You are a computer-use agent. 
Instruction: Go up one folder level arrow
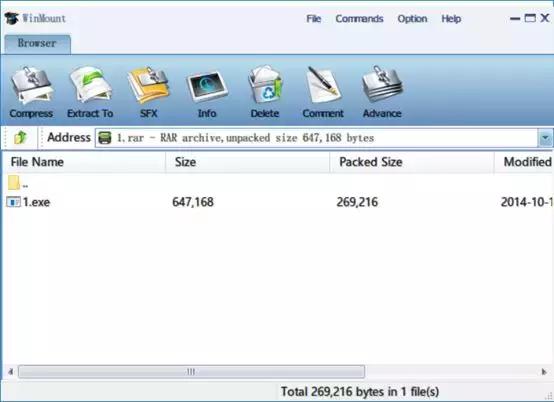20,137
